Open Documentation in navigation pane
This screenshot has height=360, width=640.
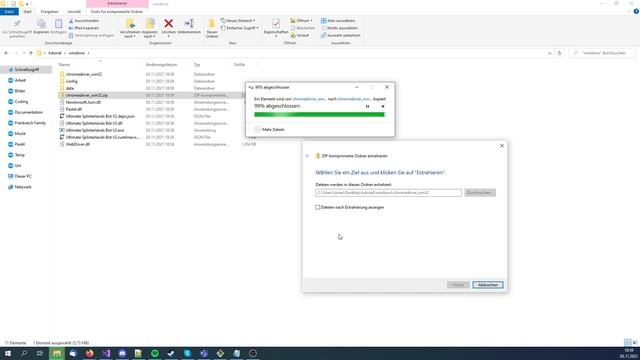pos(28,112)
